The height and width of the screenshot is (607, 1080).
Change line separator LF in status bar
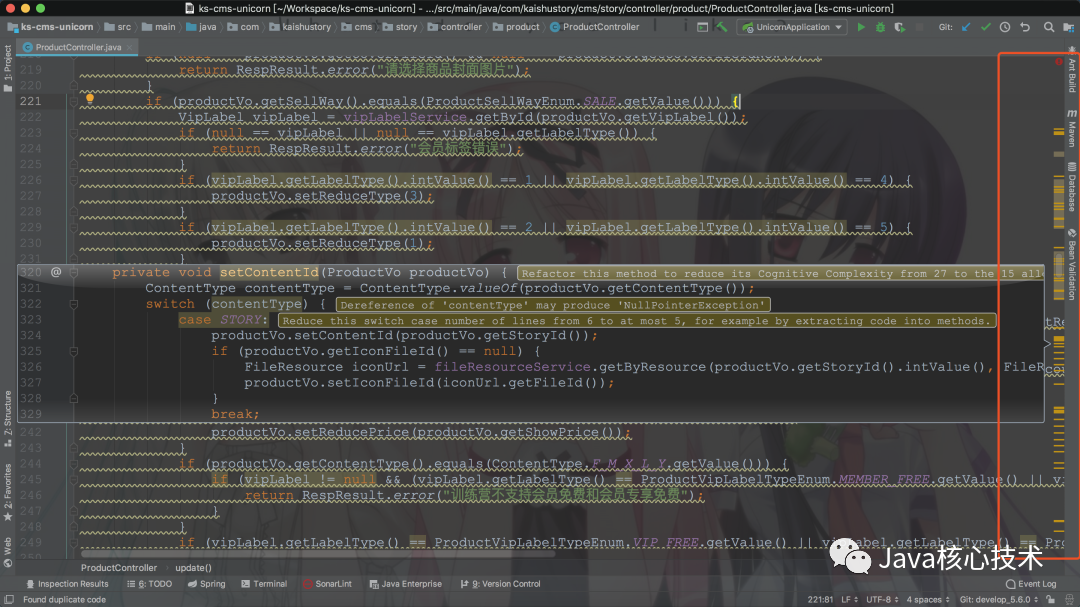850,599
